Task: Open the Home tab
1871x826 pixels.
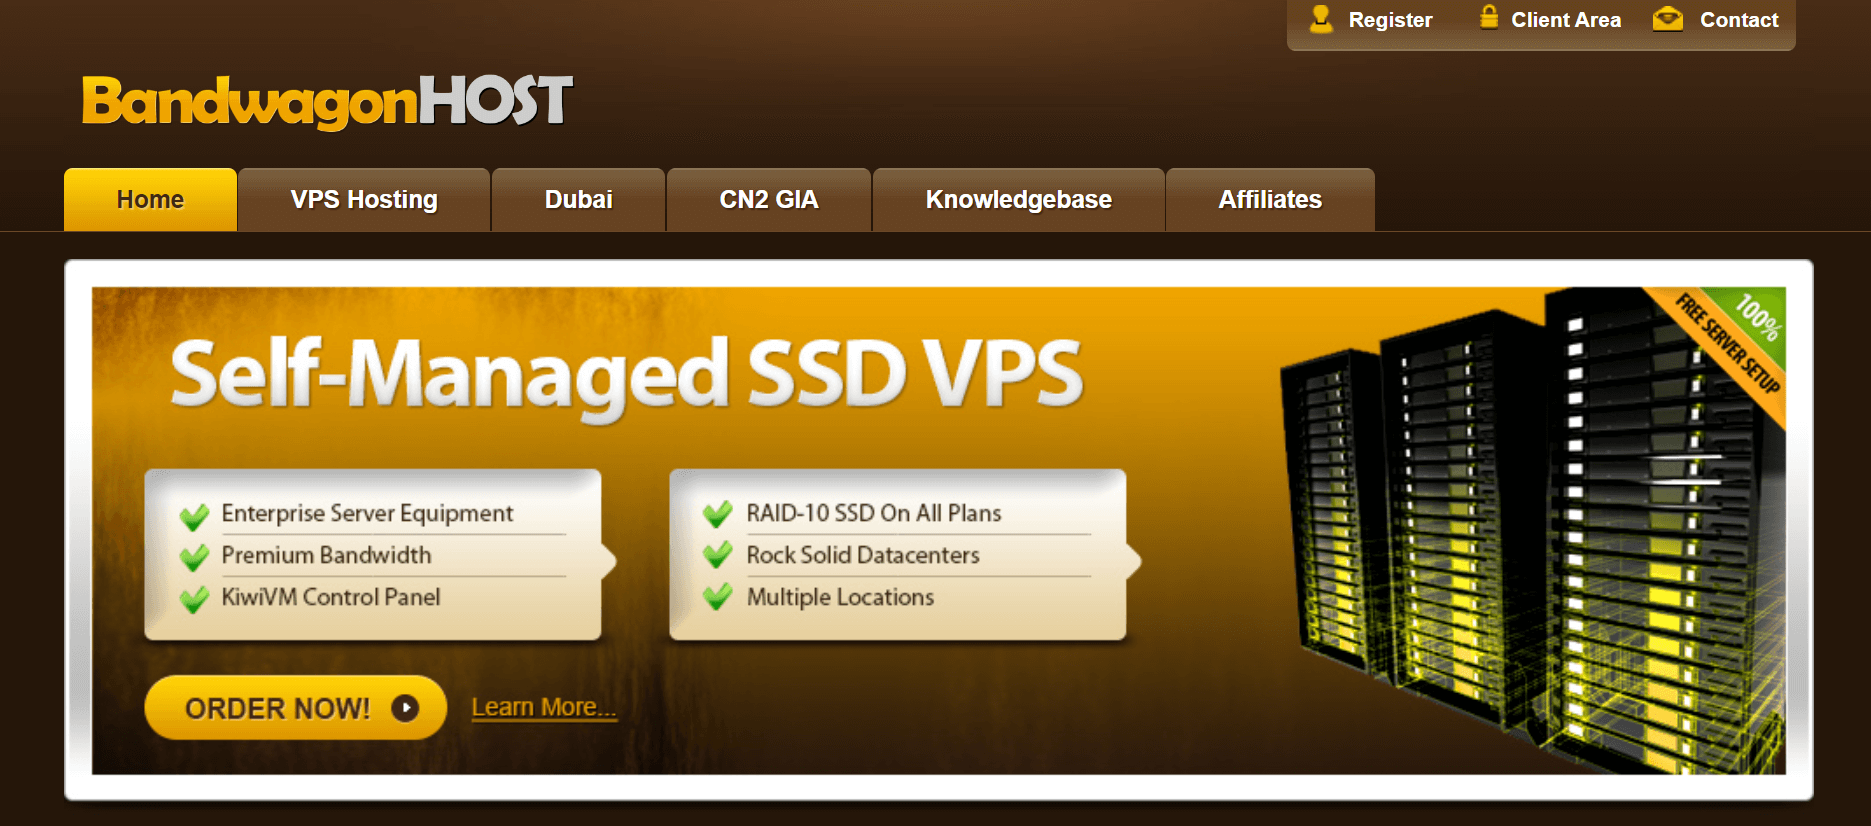Action: click(x=150, y=200)
